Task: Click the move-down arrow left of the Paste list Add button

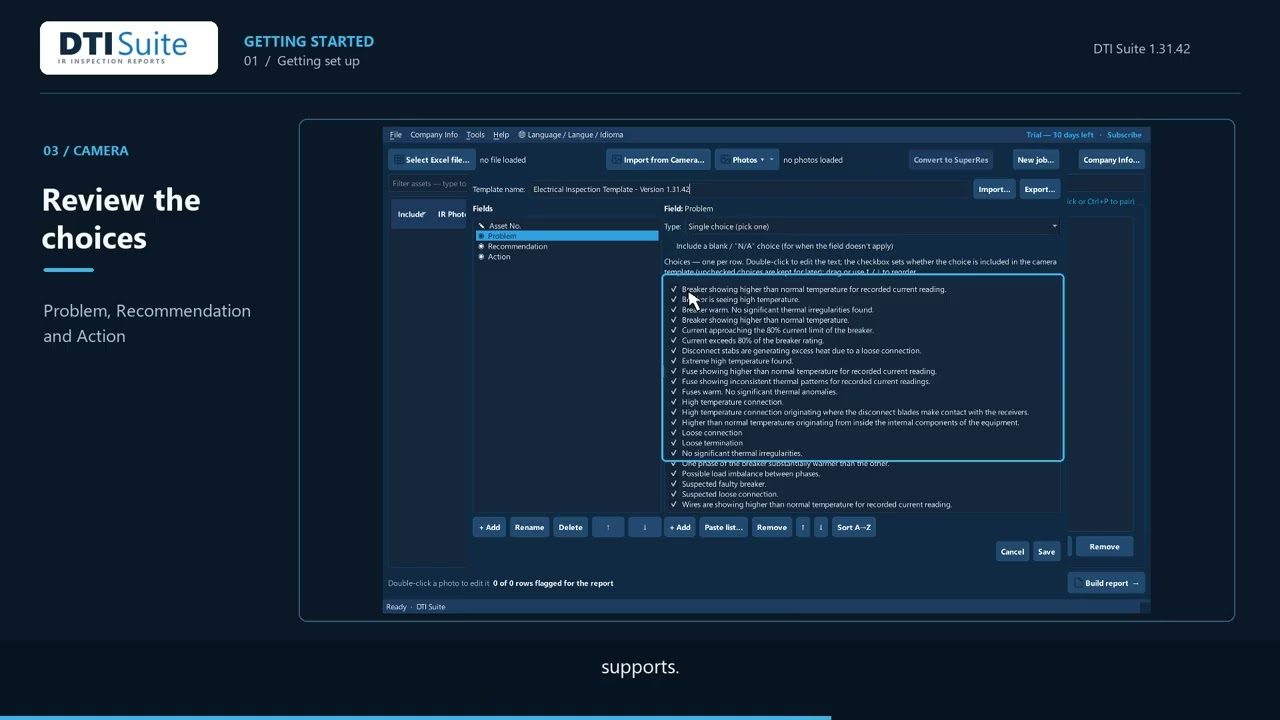Action: tap(644, 527)
